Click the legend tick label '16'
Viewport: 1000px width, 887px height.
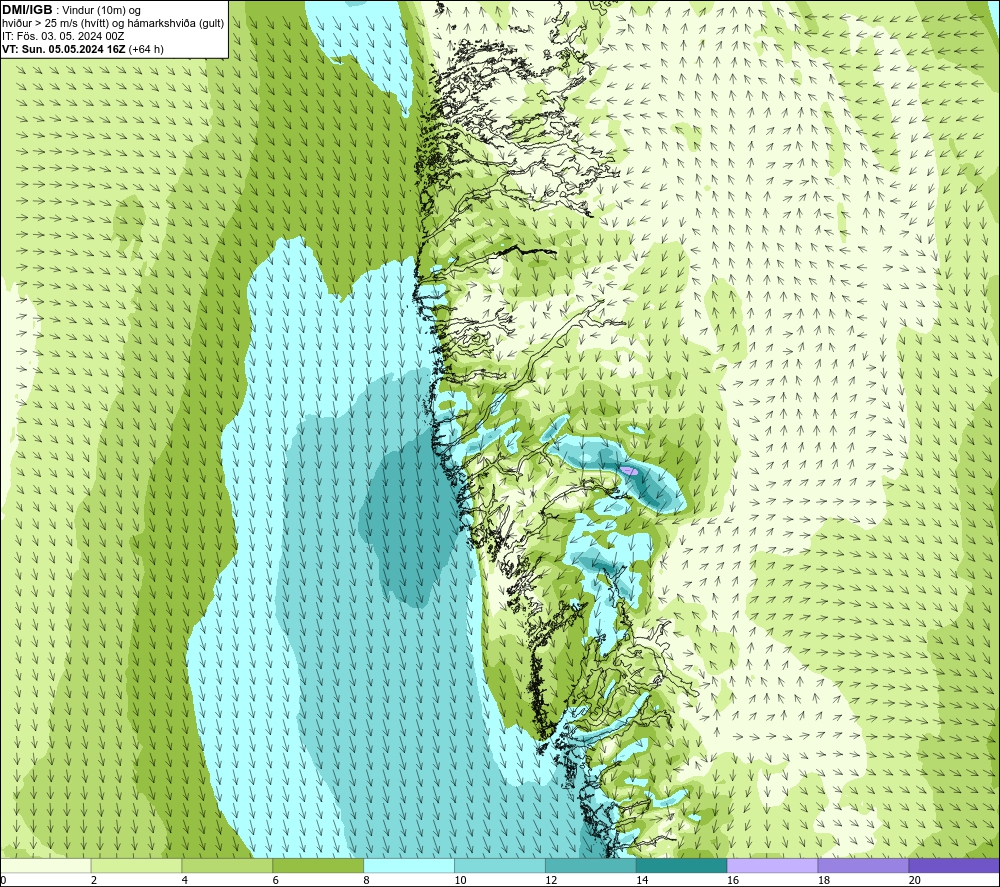point(733,880)
